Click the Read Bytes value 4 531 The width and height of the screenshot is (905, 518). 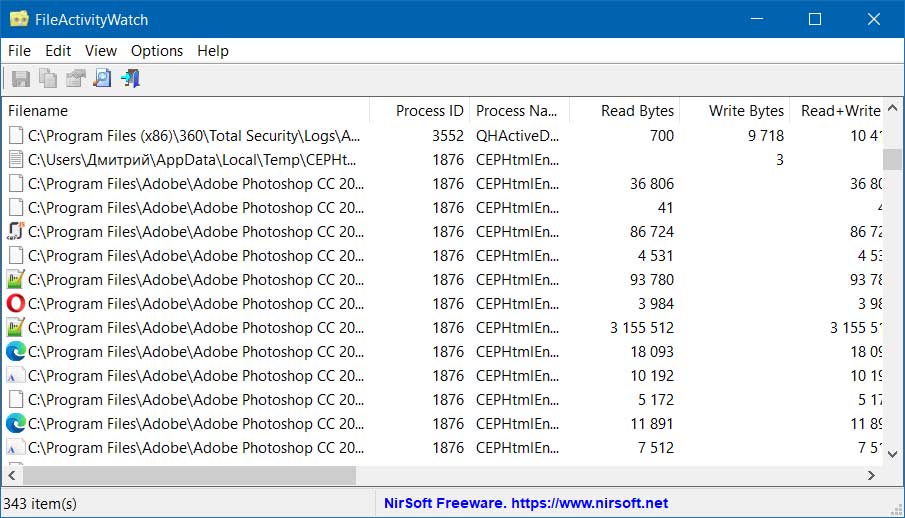tap(655, 255)
